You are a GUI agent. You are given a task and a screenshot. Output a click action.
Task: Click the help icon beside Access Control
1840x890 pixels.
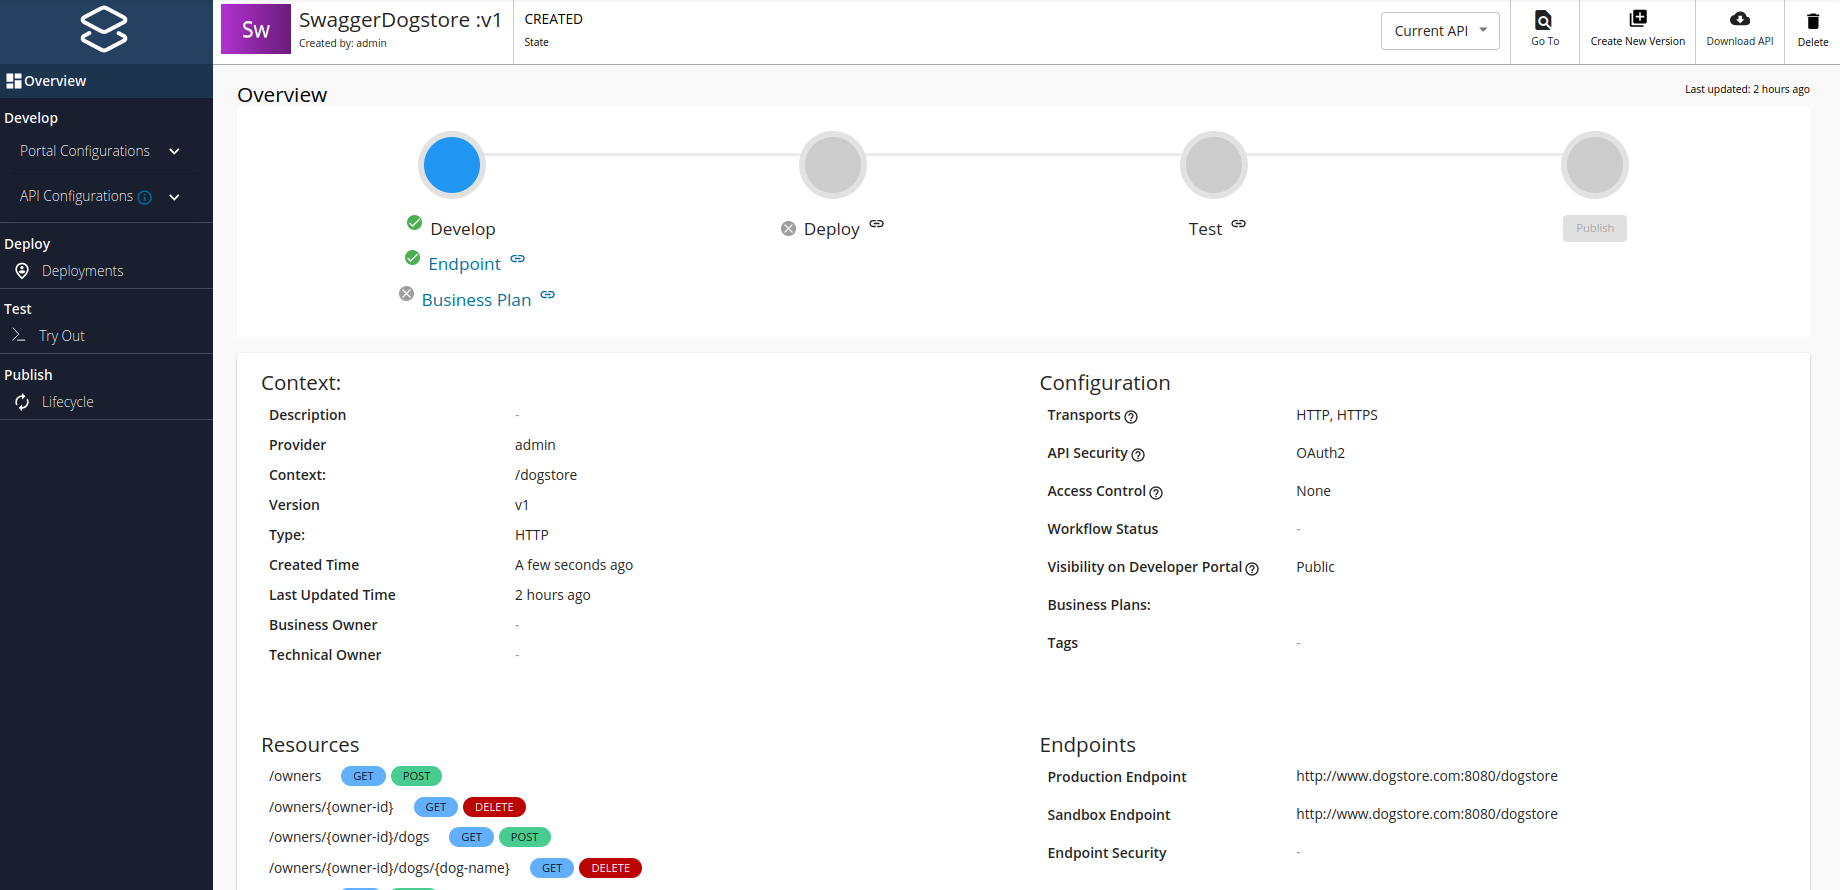[1156, 492]
